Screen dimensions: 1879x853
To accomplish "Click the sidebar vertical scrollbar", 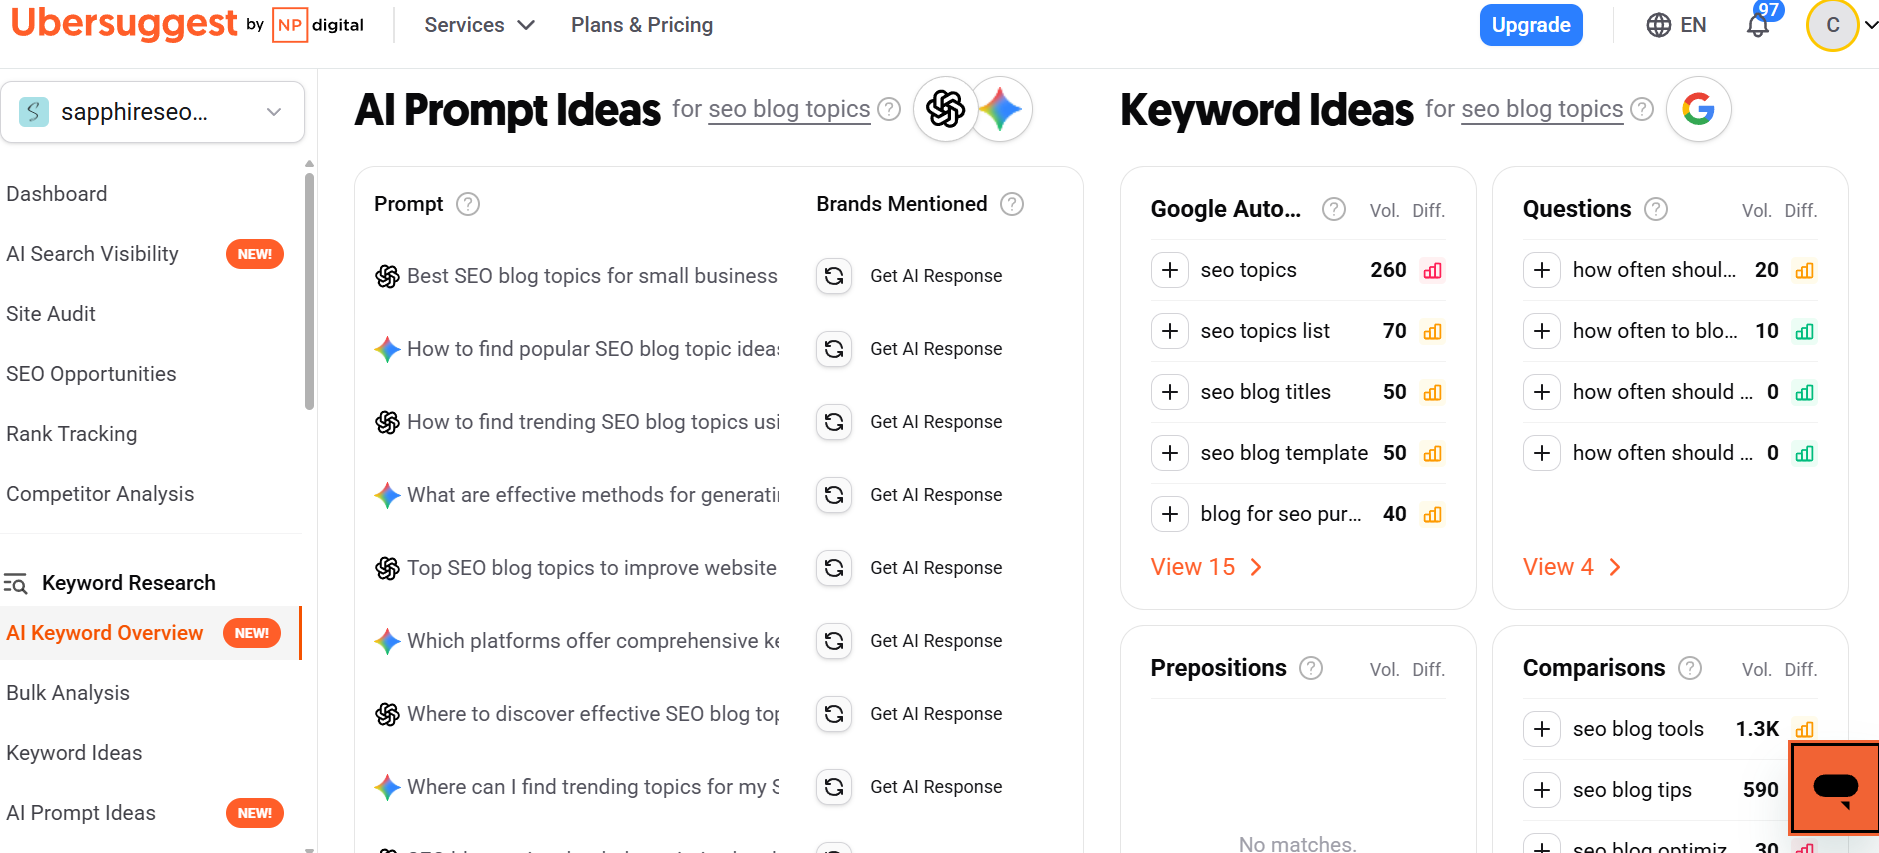I will tap(309, 290).
